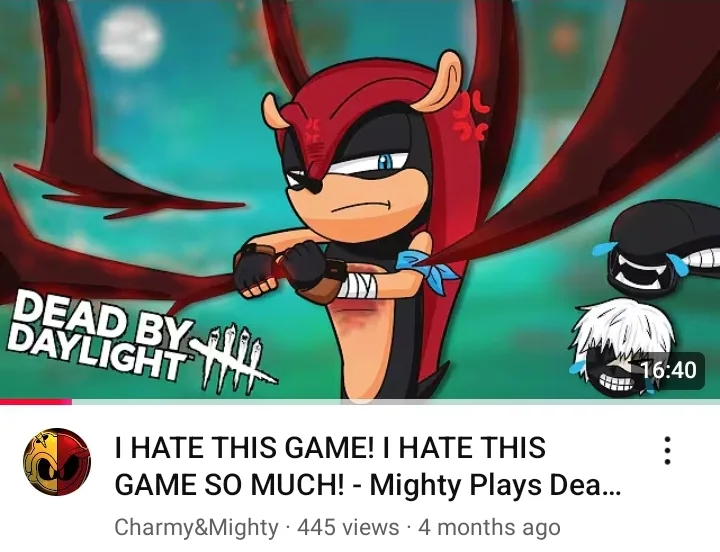
Task: Click the 16:40 duration badge
Action: [x=669, y=370]
